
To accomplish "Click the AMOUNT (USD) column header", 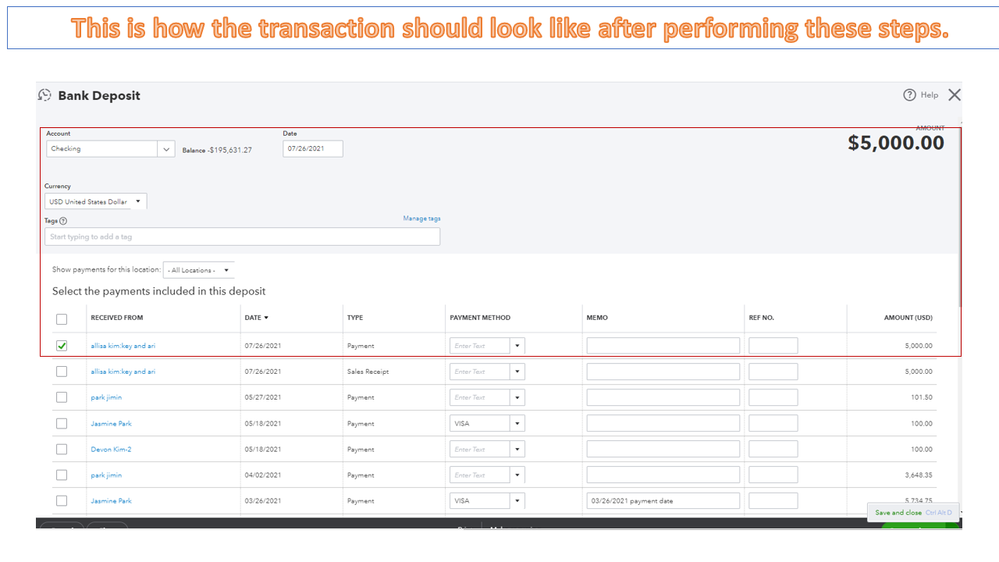I will (908, 317).
